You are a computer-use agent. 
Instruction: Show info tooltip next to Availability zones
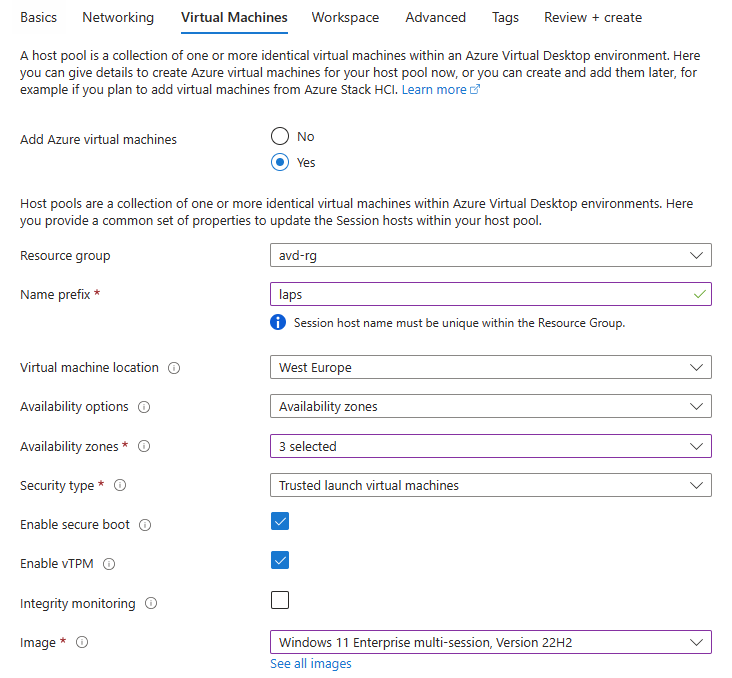[144, 446]
